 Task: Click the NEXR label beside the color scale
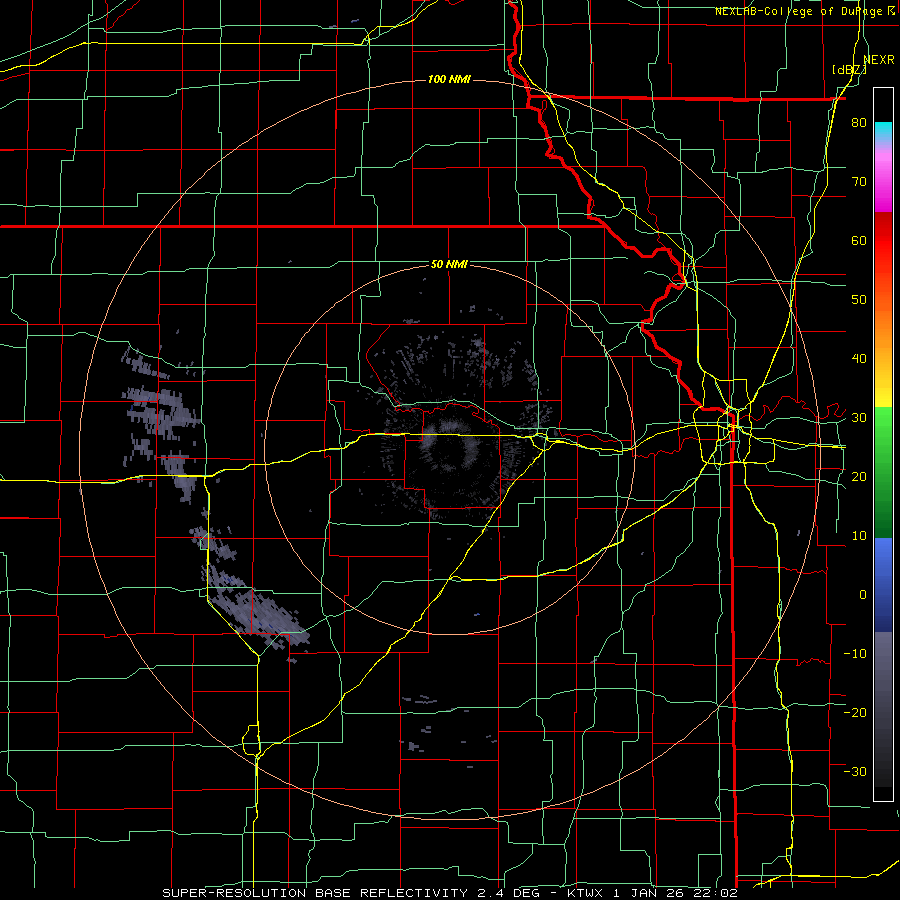tap(879, 60)
